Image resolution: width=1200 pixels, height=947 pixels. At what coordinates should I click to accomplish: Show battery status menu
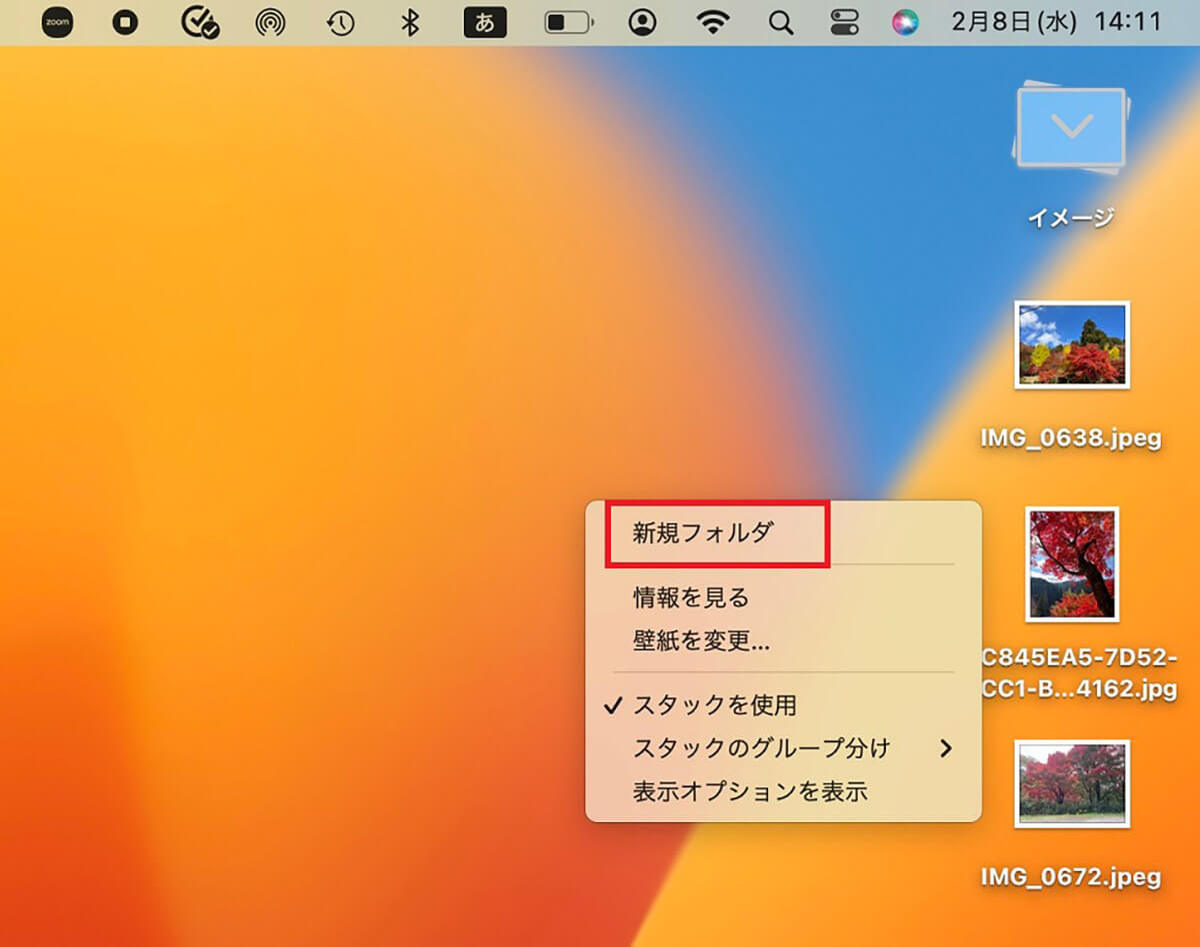coord(569,22)
